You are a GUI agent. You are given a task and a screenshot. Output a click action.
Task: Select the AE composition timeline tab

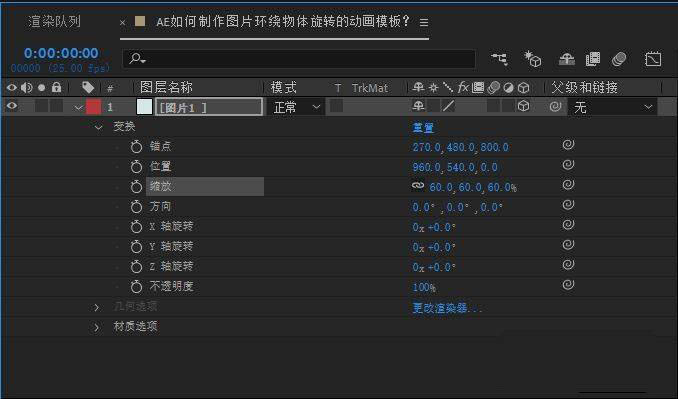point(283,21)
